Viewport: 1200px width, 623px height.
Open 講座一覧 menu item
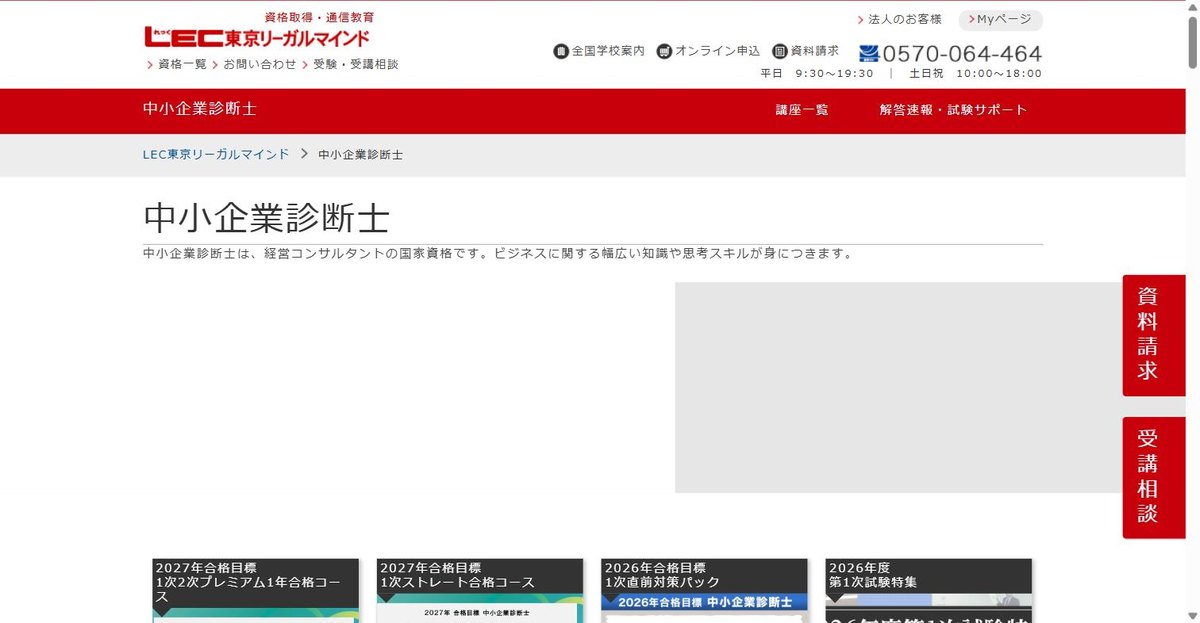[x=802, y=110]
